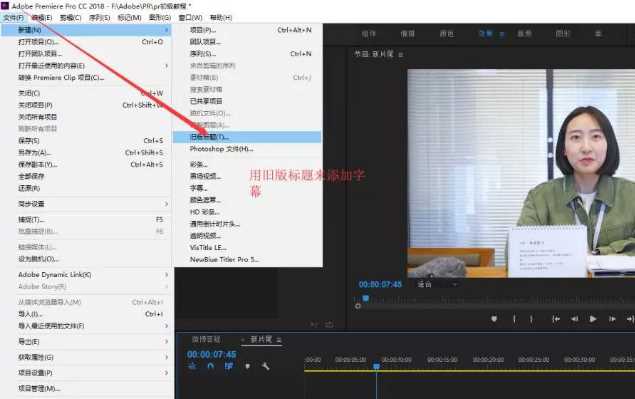Open the timeline wrench display settings

click(x=266, y=366)
